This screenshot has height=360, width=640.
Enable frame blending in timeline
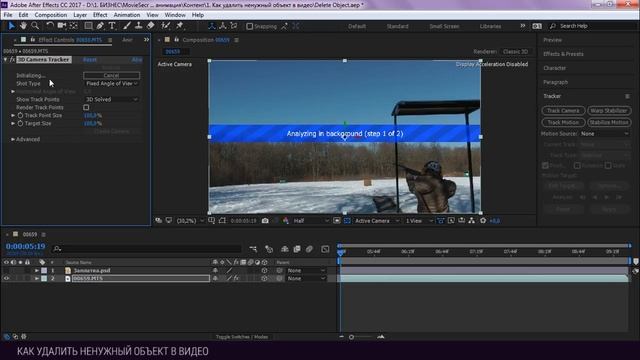point(297,249)
